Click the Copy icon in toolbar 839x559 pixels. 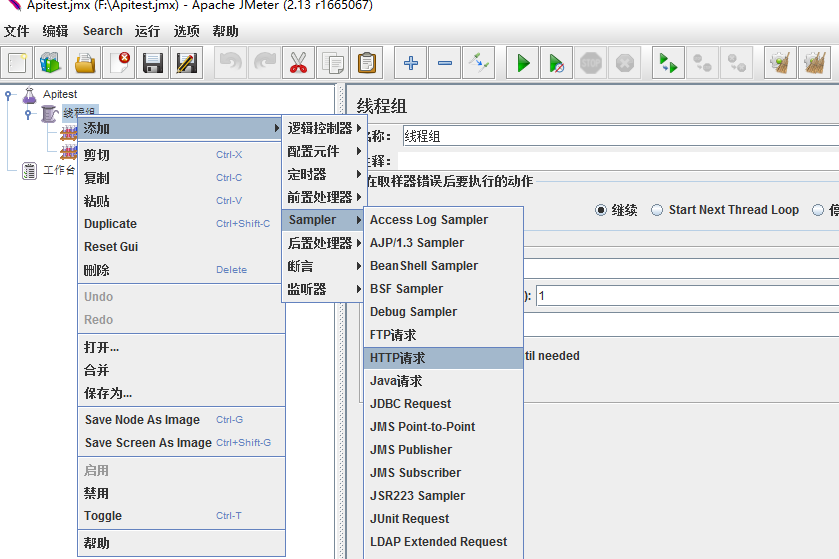point(333,63)
